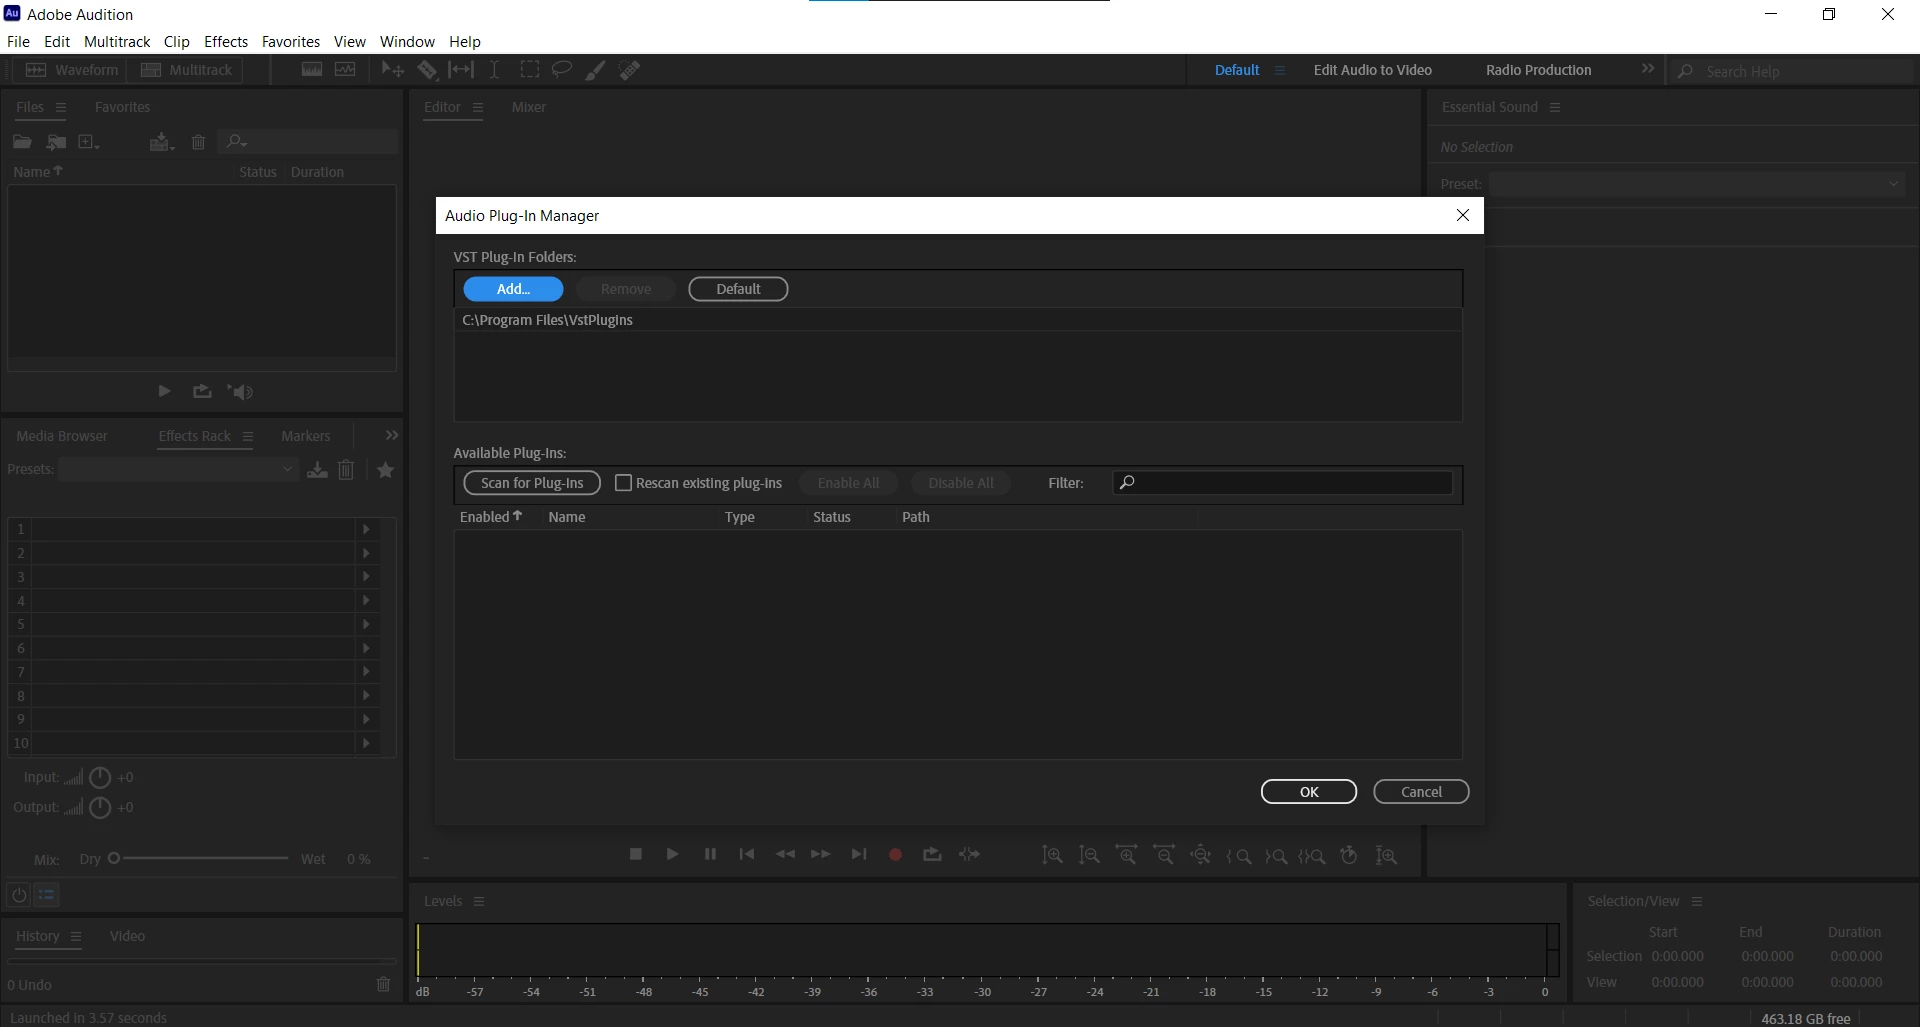Open the Window menu
Image resolution: width=1920 pixels, height=1027 pixels.
[407, 42]
